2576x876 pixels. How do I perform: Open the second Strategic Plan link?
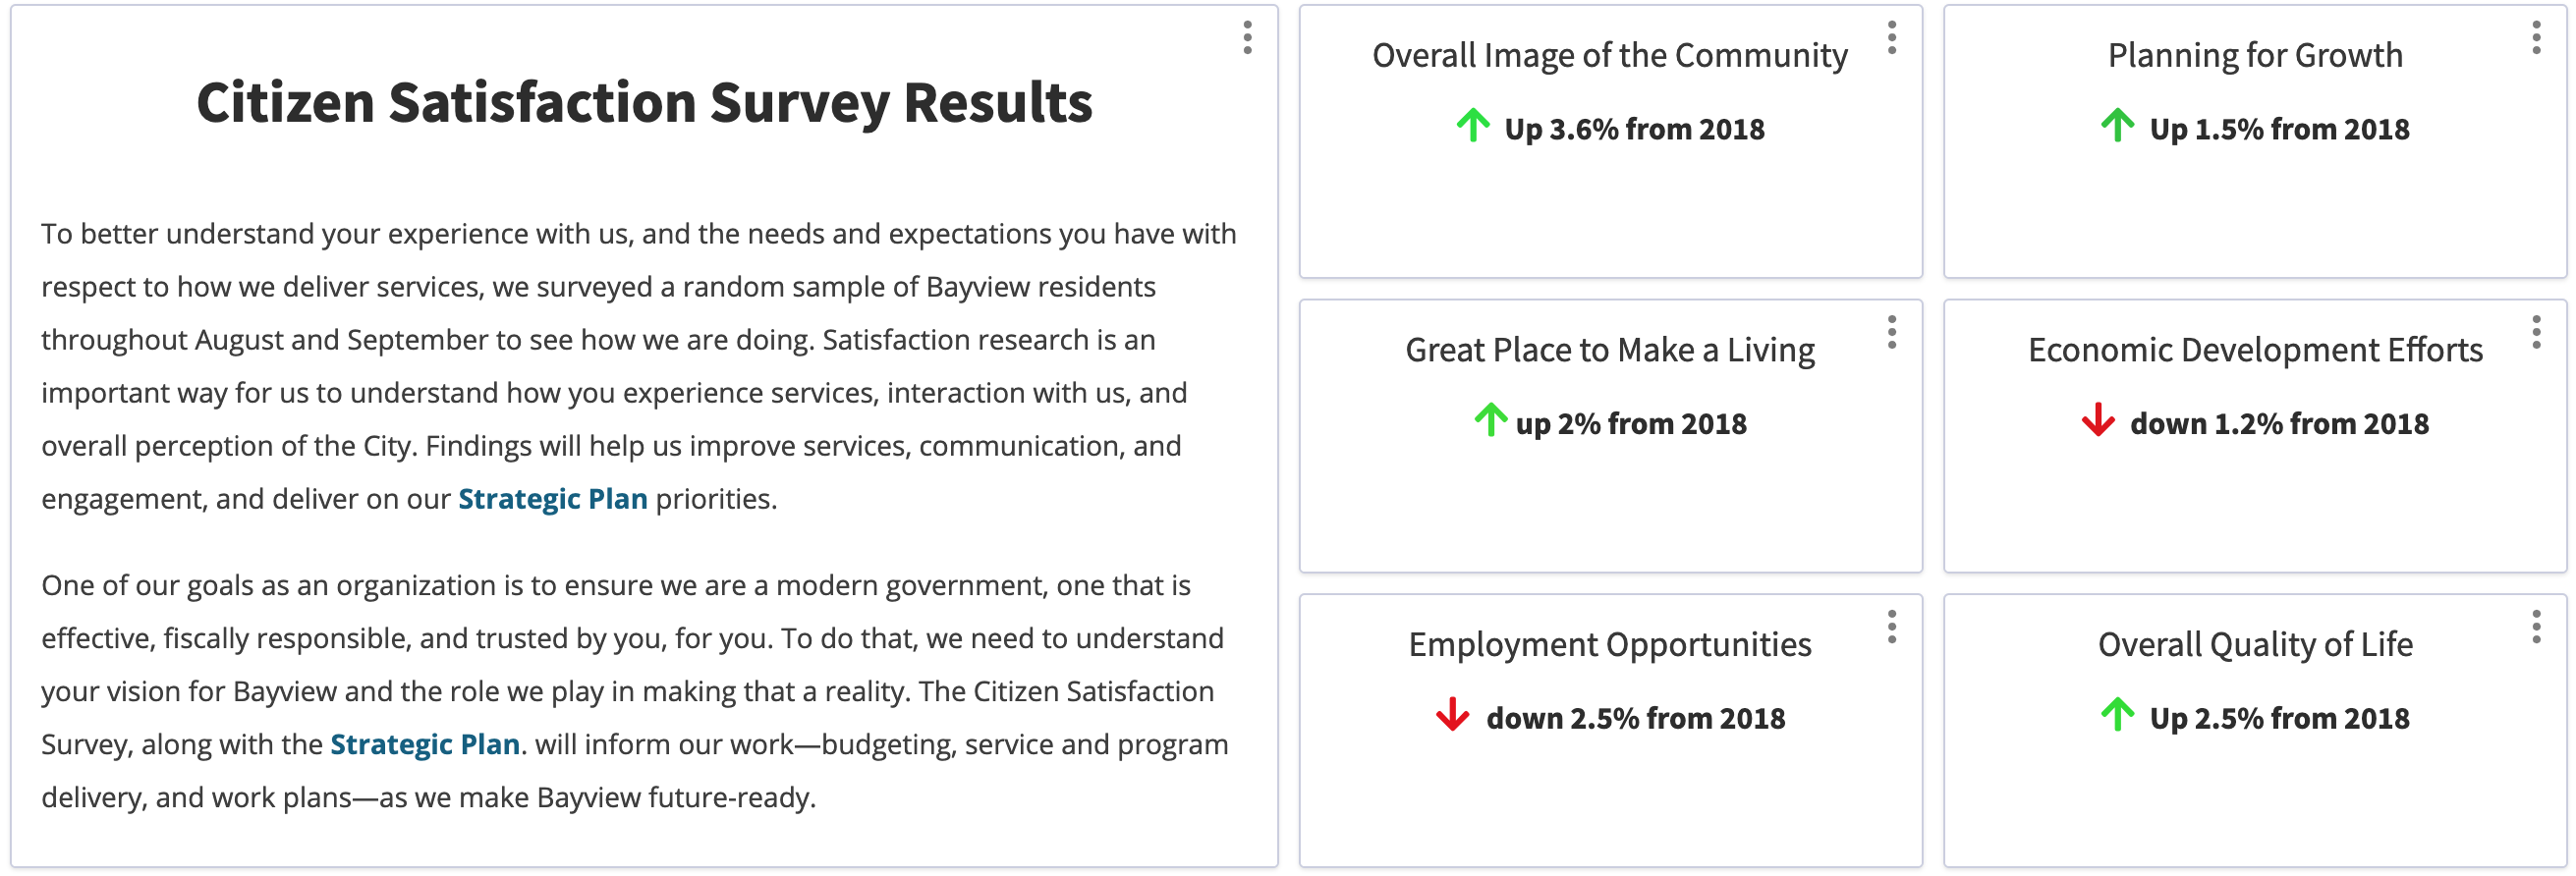(424, 744)
